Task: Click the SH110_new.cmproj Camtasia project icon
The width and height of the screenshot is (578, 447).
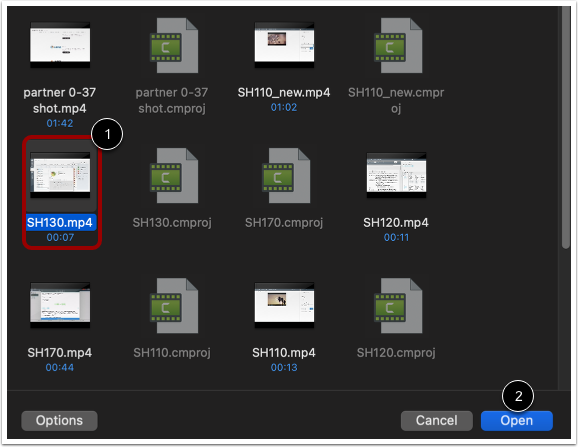Action: [x=398, y=45]
